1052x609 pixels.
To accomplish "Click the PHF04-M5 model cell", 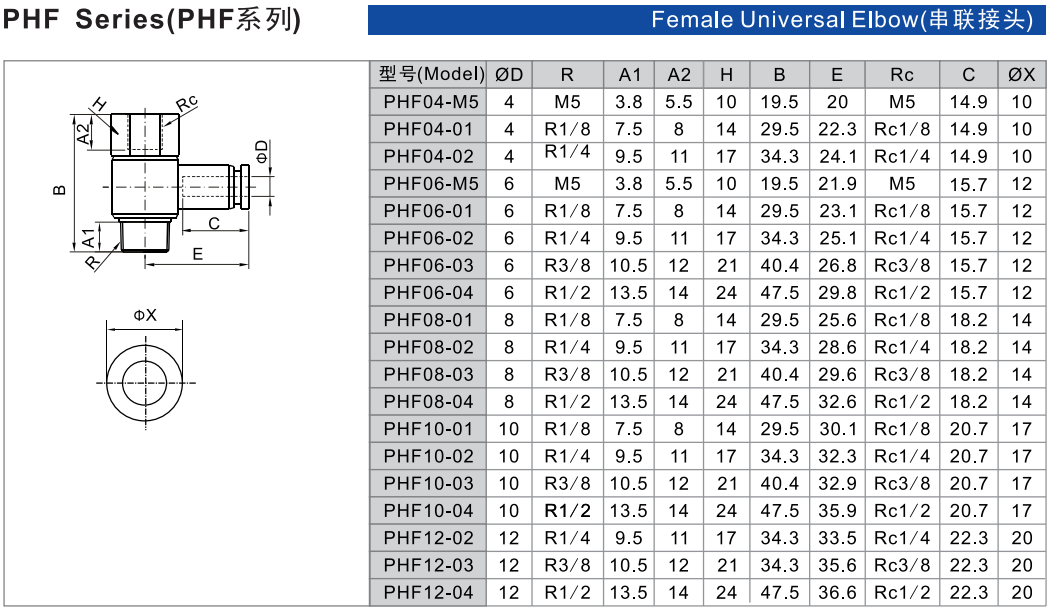I will click(x=431, y=102).
